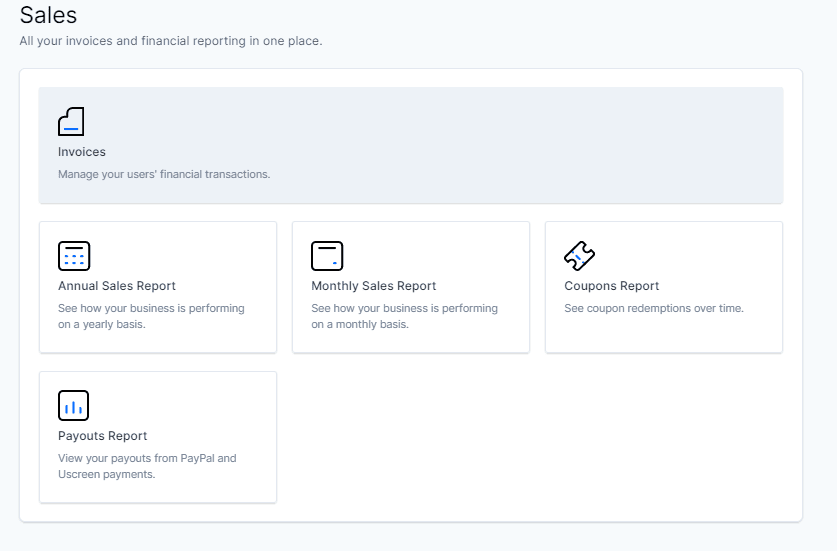837x551 pixels.
Task: Click the Sales page heading
Action: click(x=49, y=15)
